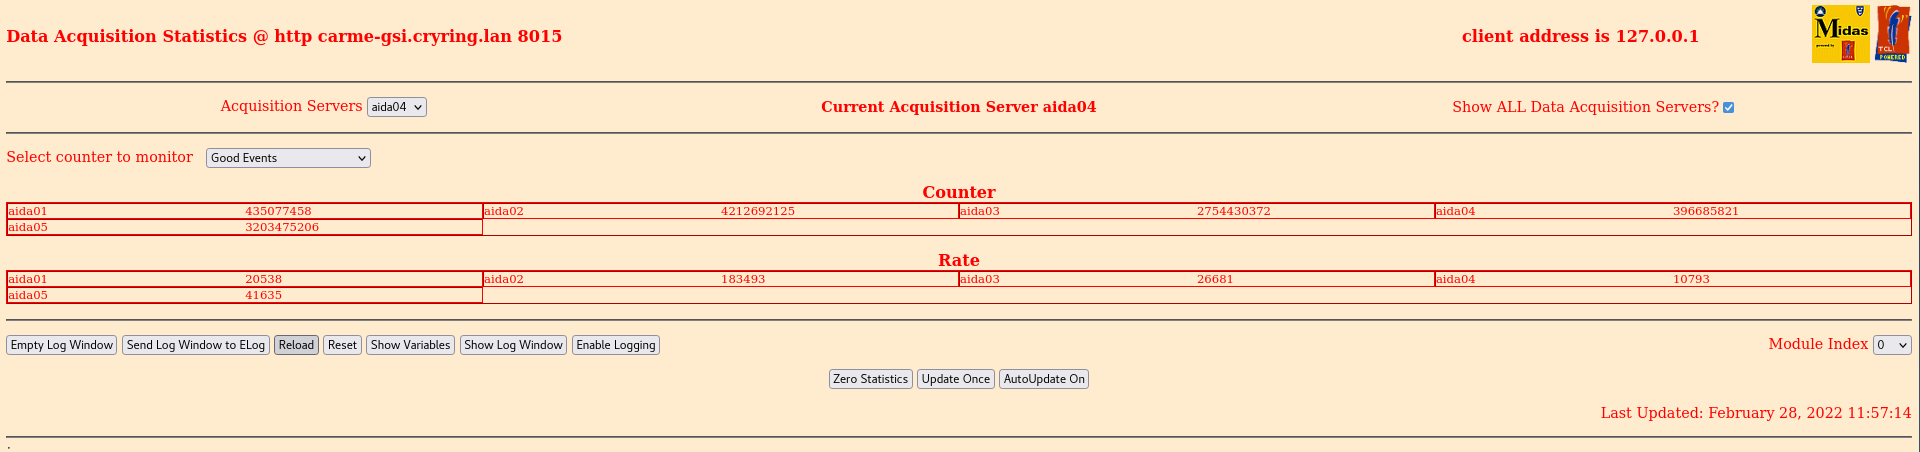Select aida02 rate value 183493

click(743, 279)
